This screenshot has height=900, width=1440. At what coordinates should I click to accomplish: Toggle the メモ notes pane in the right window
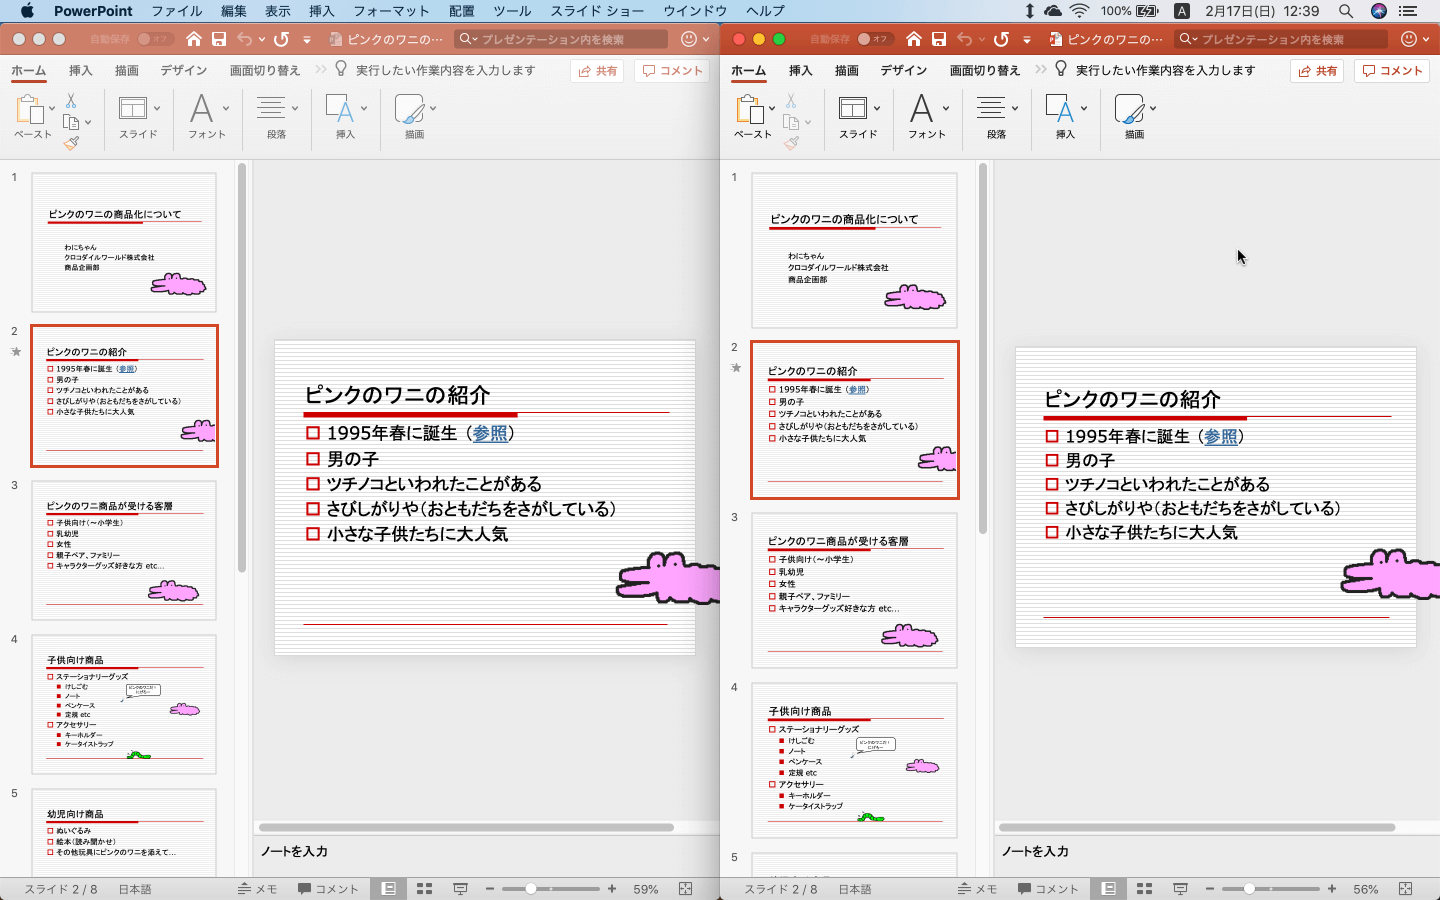click(978, 889)
